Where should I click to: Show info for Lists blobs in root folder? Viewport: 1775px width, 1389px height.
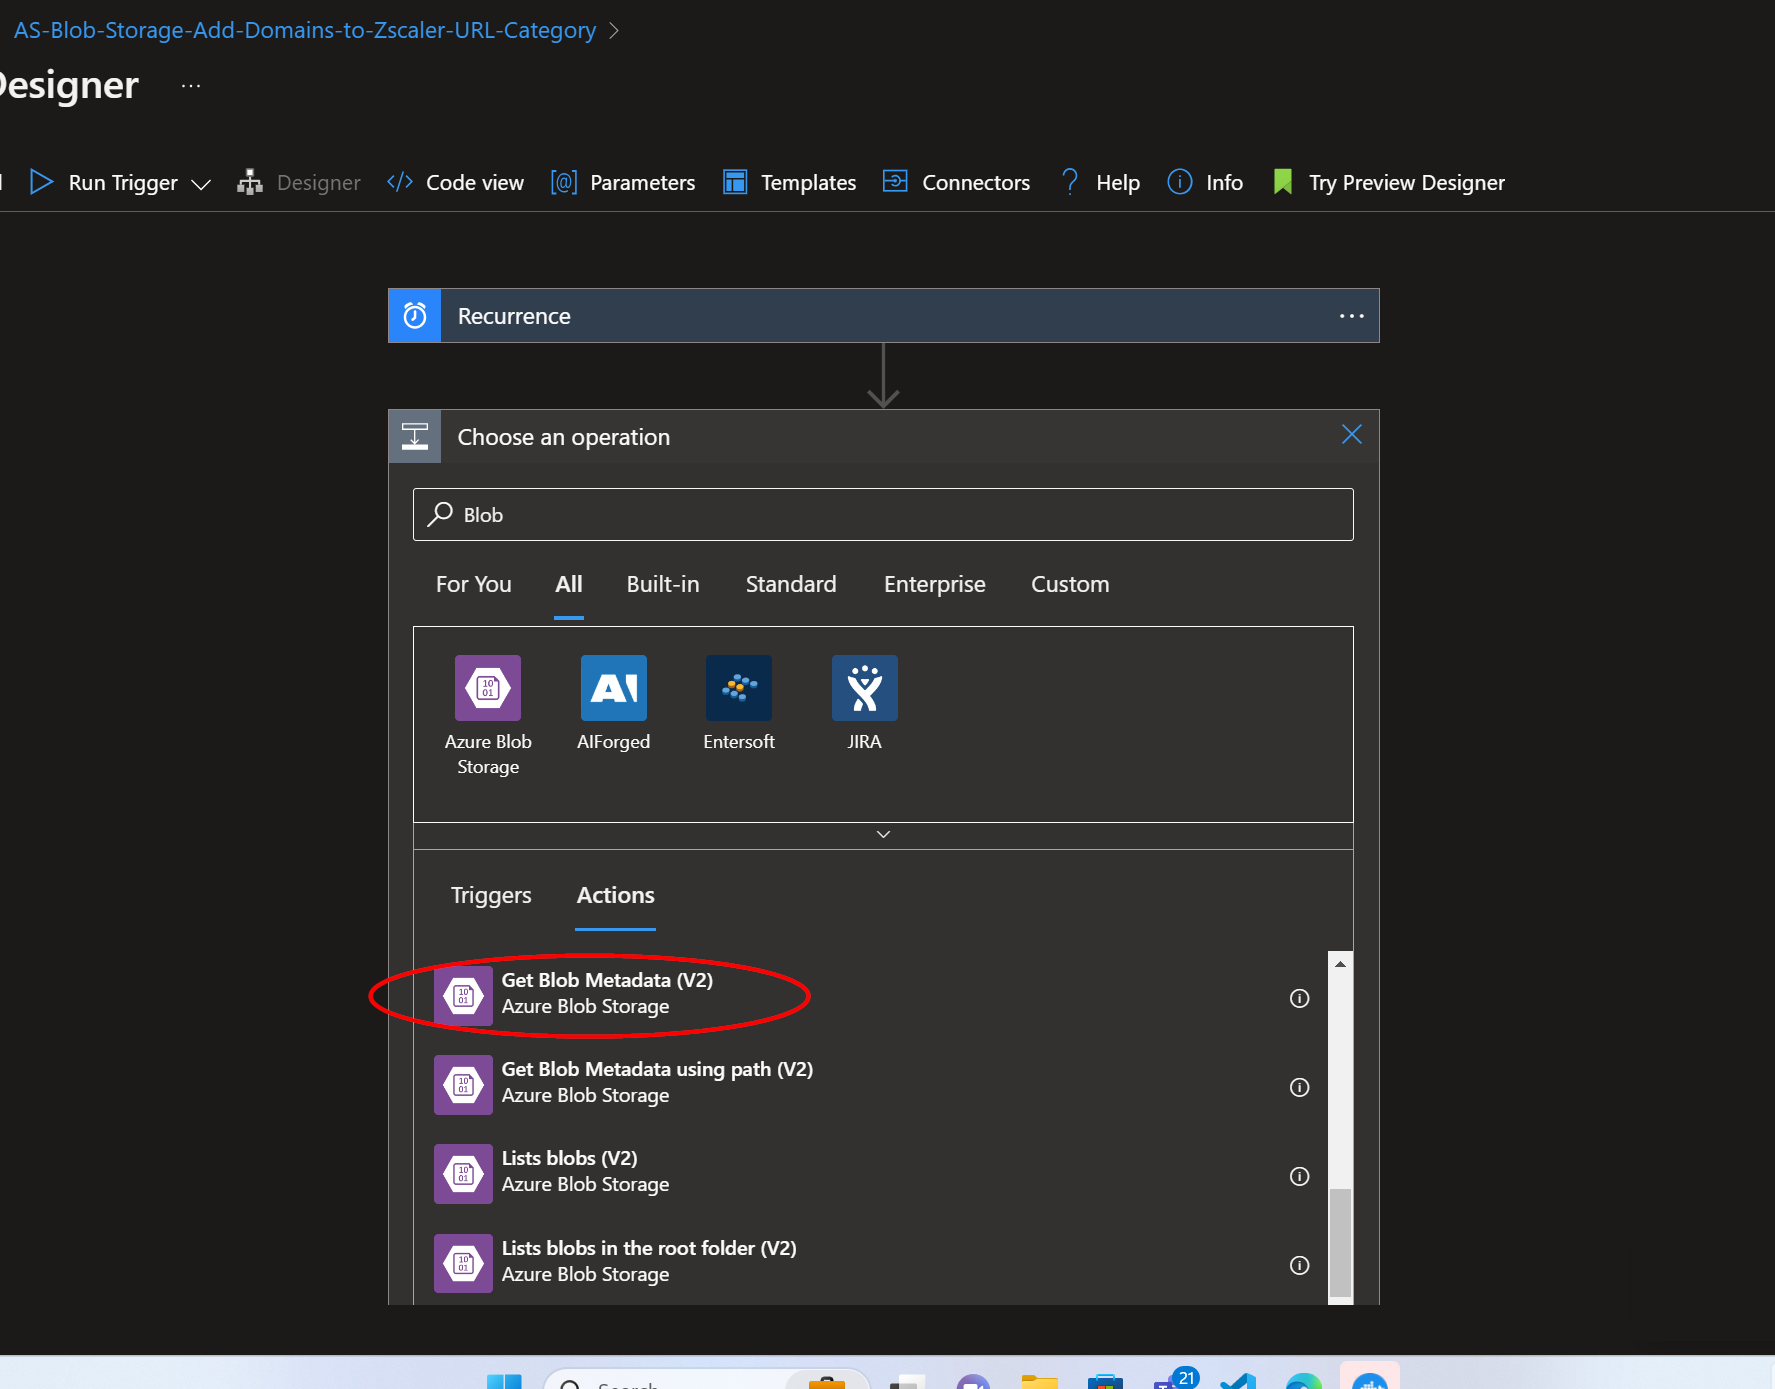coord(1299,1265)
